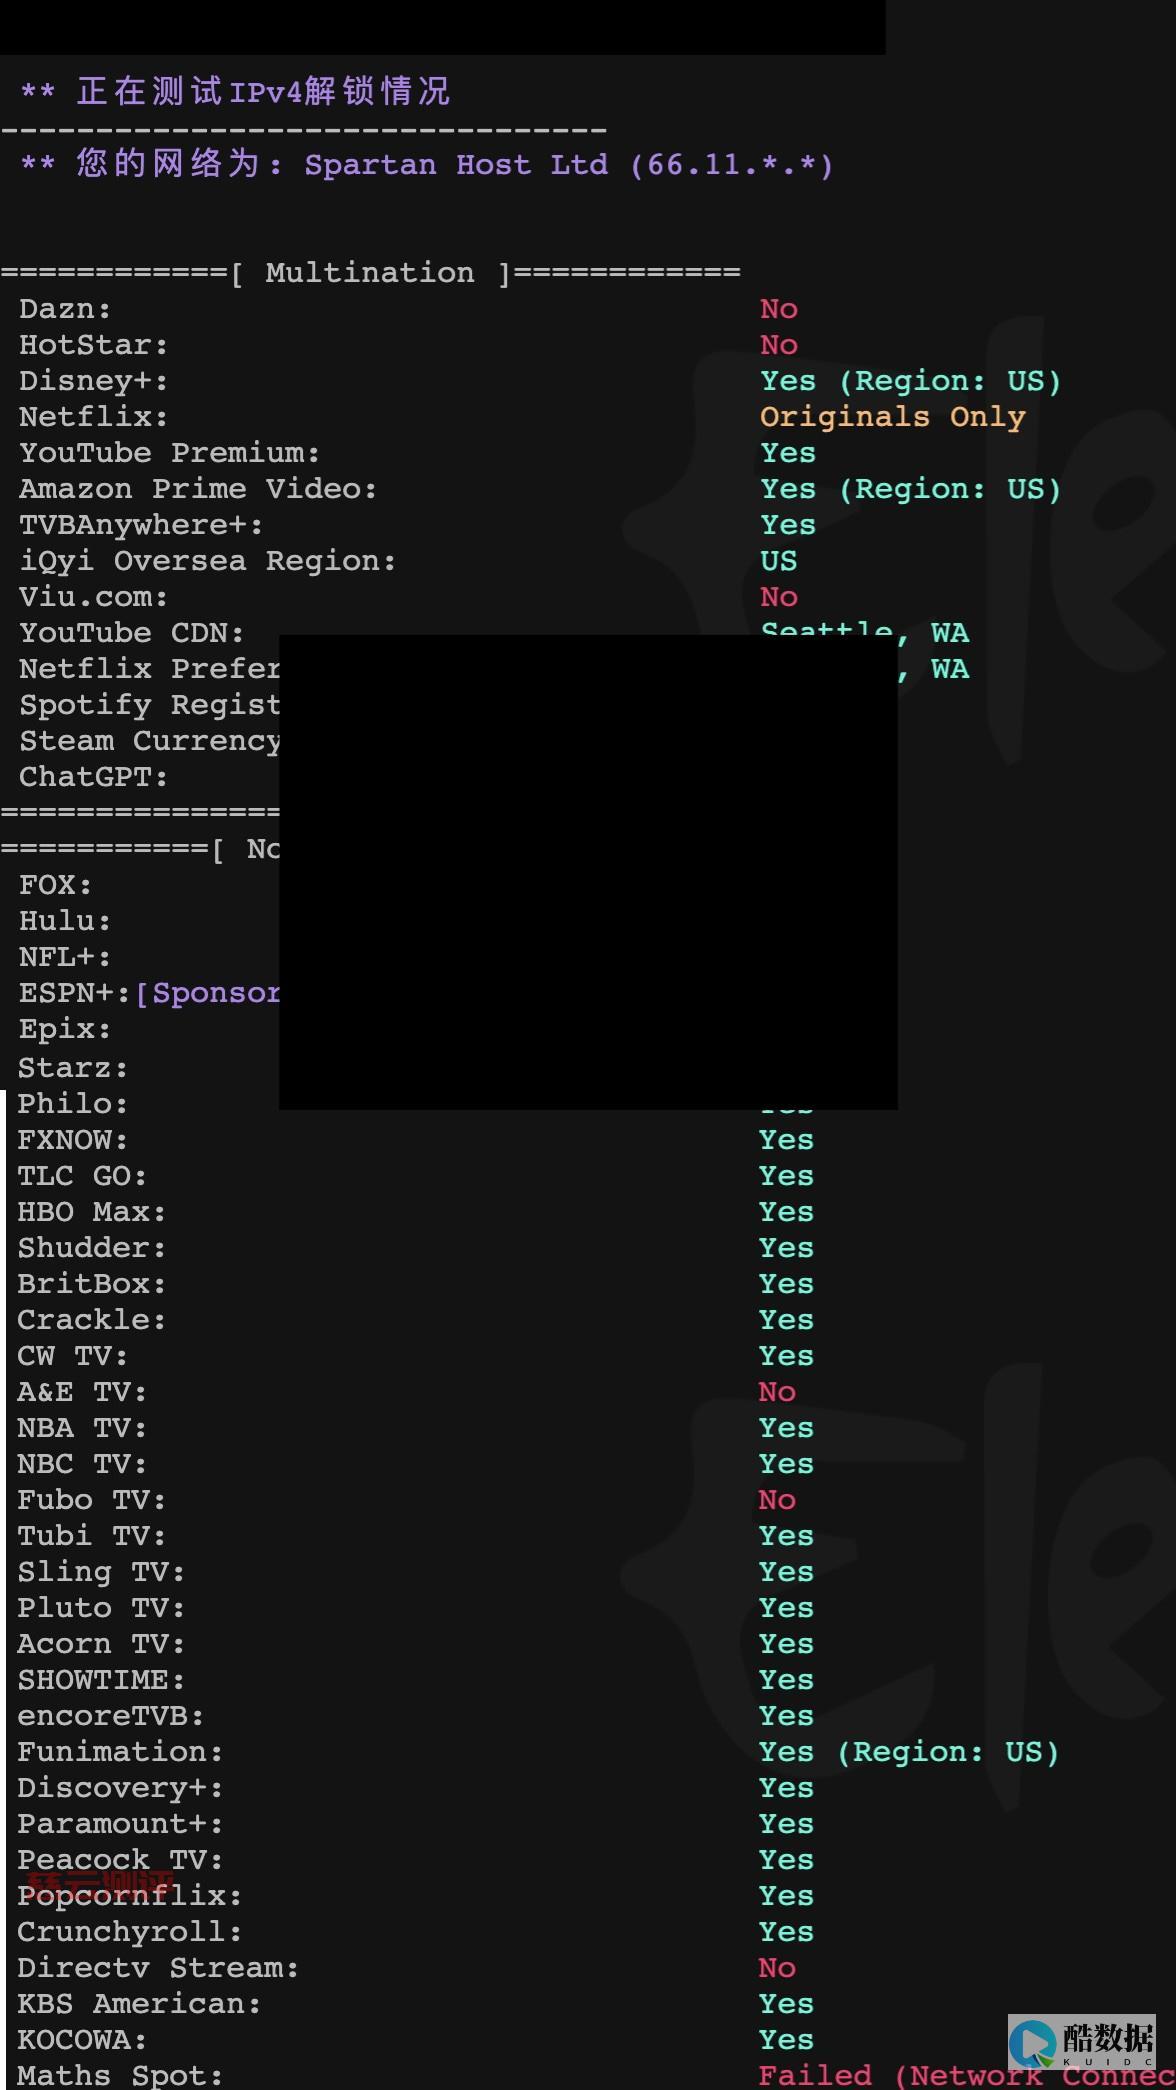Screen dimensions: 1176x2090
Task: Select the 'TVBAnywhere+:' label
Action: [x=141, y=525]
